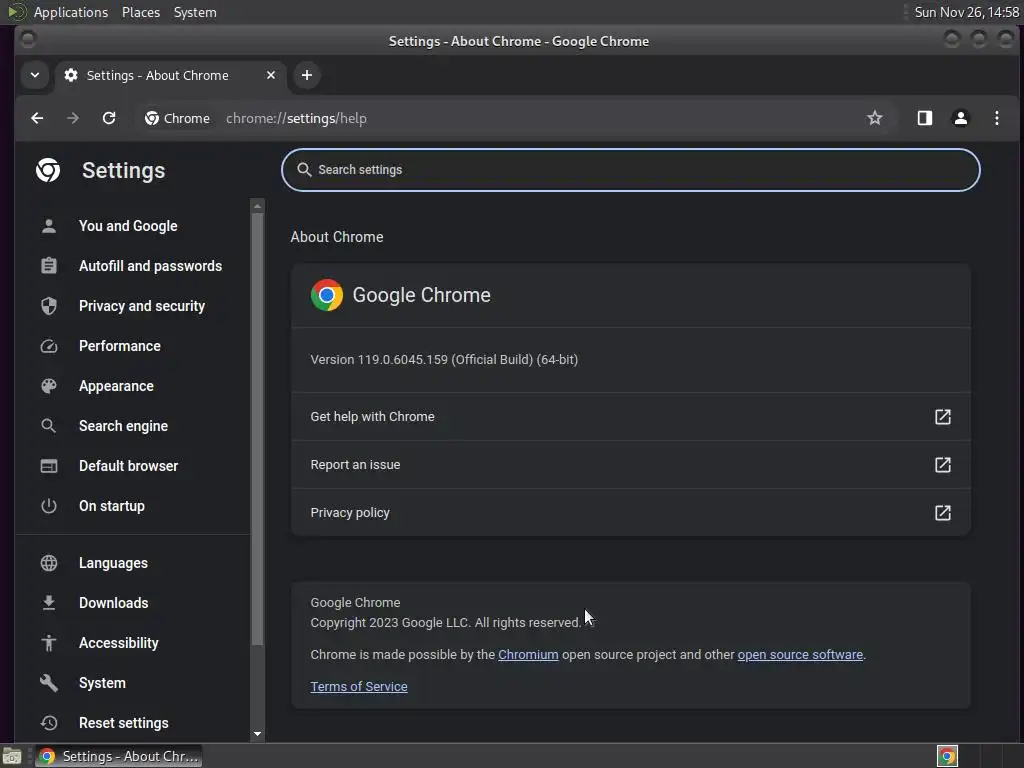Open the side panel icon in toolbar

[x=924, y=118]
